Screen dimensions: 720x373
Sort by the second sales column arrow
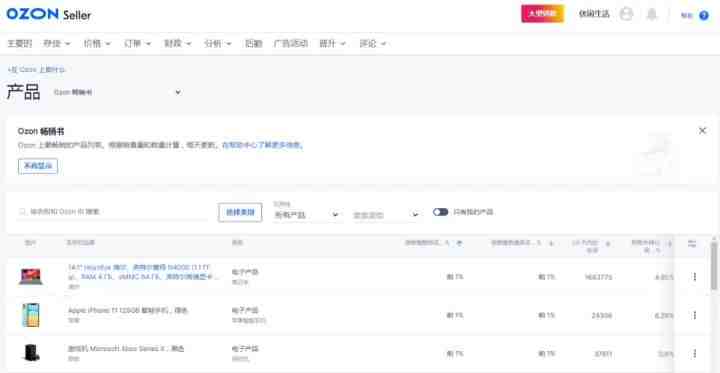click(x=551, y=243)
